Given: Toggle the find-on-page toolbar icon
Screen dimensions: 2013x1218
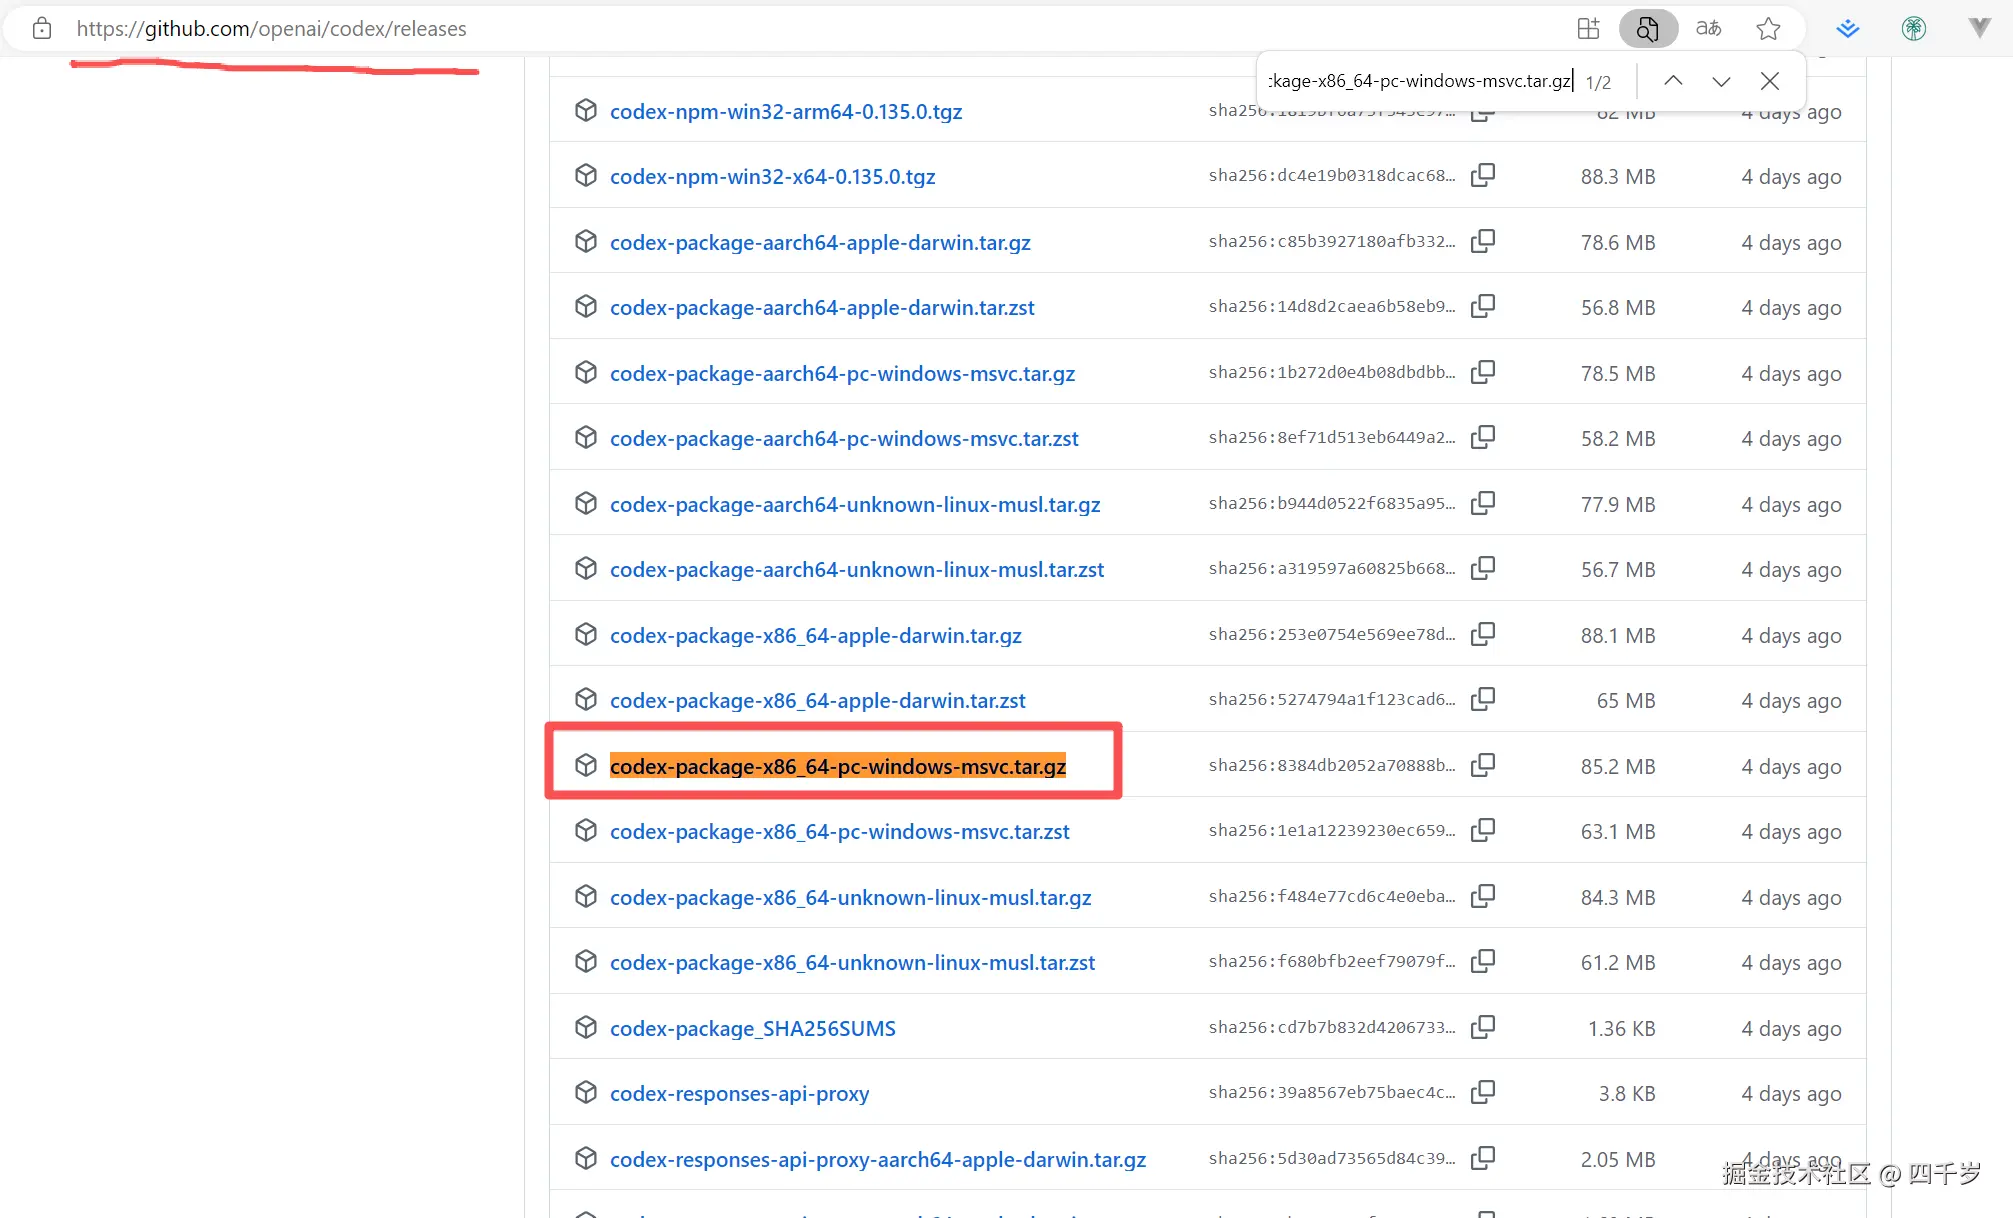Looking at the screenshot, I should pyautogui.click(x=1648, y=28).
